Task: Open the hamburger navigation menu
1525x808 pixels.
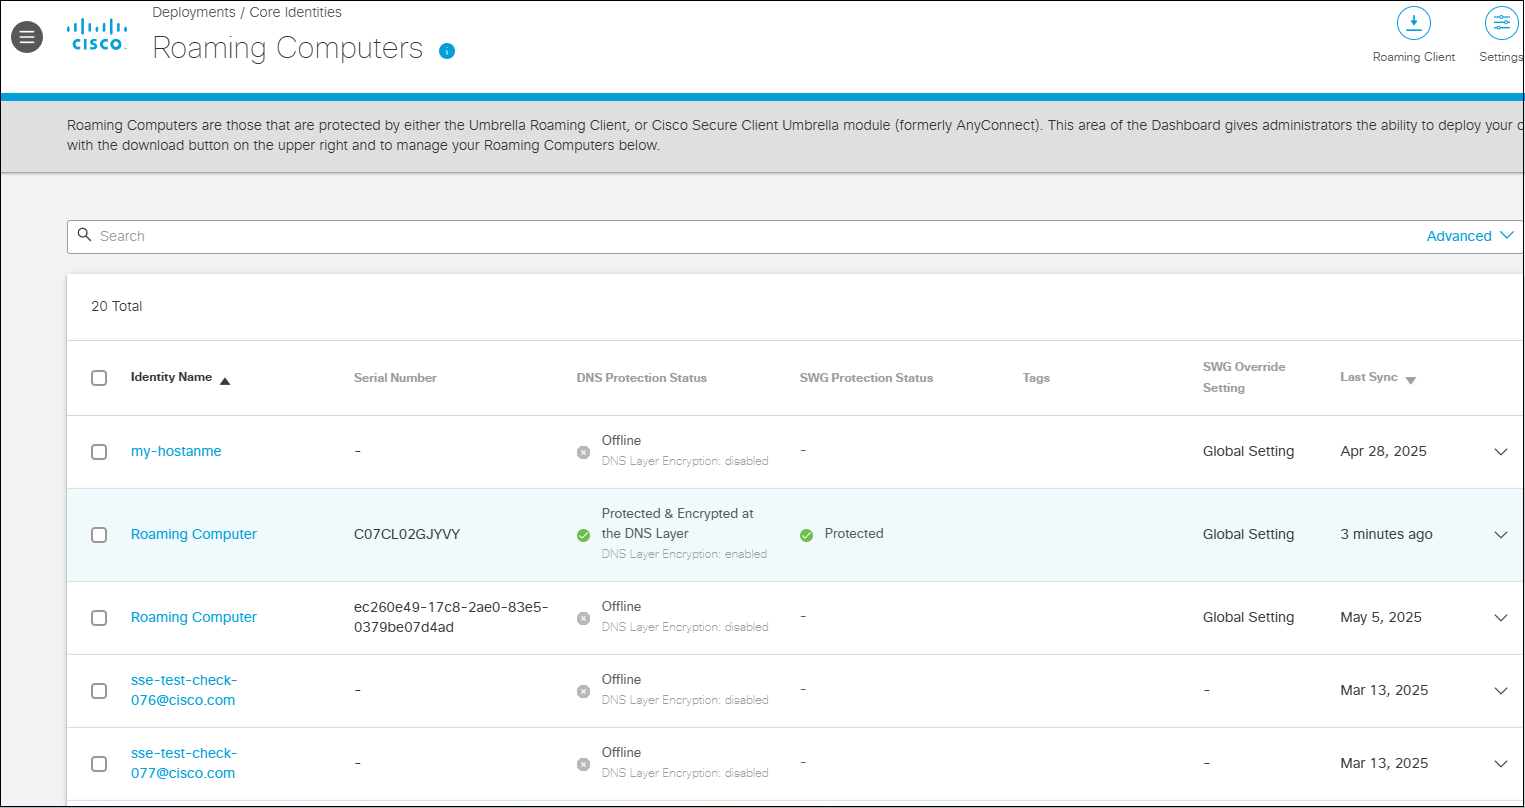Action: pos(27,37)
